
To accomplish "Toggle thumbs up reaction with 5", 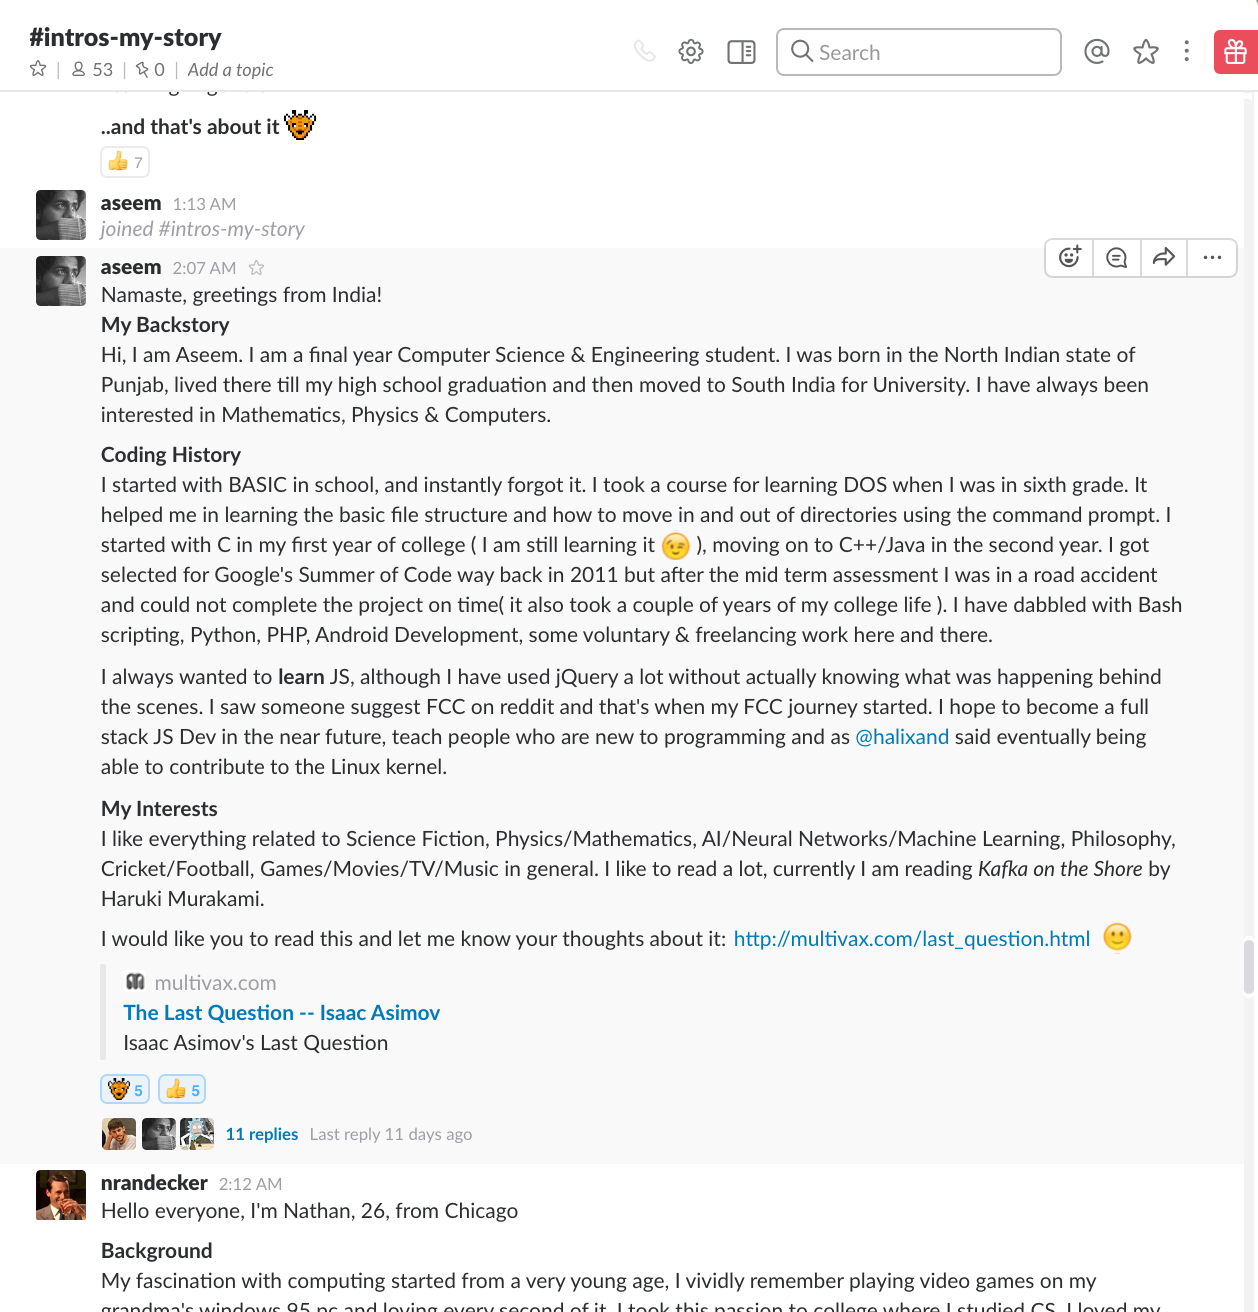I will 182,1089.
